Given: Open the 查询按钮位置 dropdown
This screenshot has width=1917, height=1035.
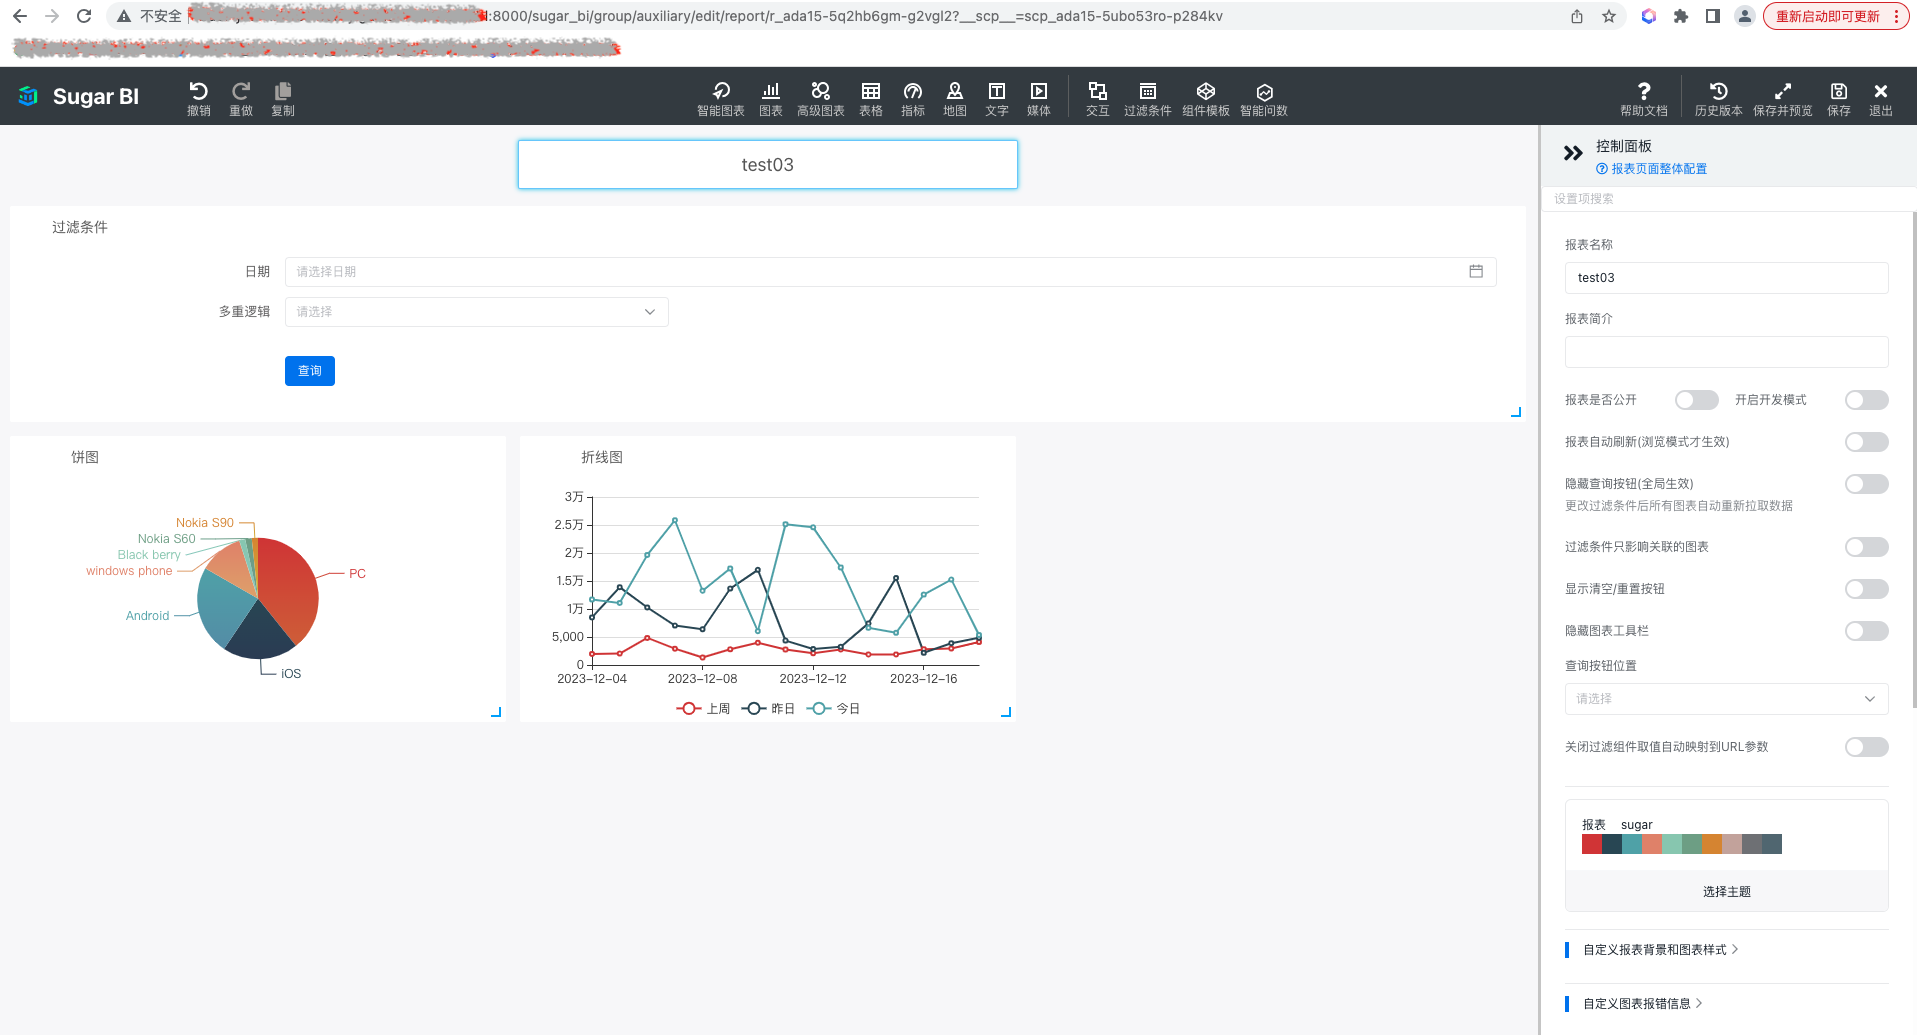Looking at the screenshot, I should (x=1726, y=699).
